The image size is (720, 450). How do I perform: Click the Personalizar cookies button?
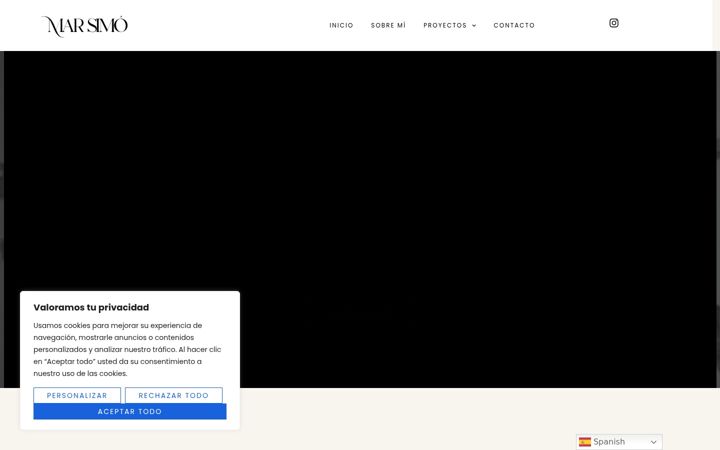tap(77, 395)
